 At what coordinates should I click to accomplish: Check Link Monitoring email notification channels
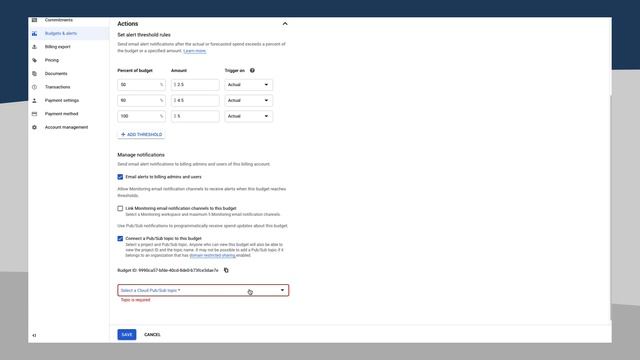(120, 209)
